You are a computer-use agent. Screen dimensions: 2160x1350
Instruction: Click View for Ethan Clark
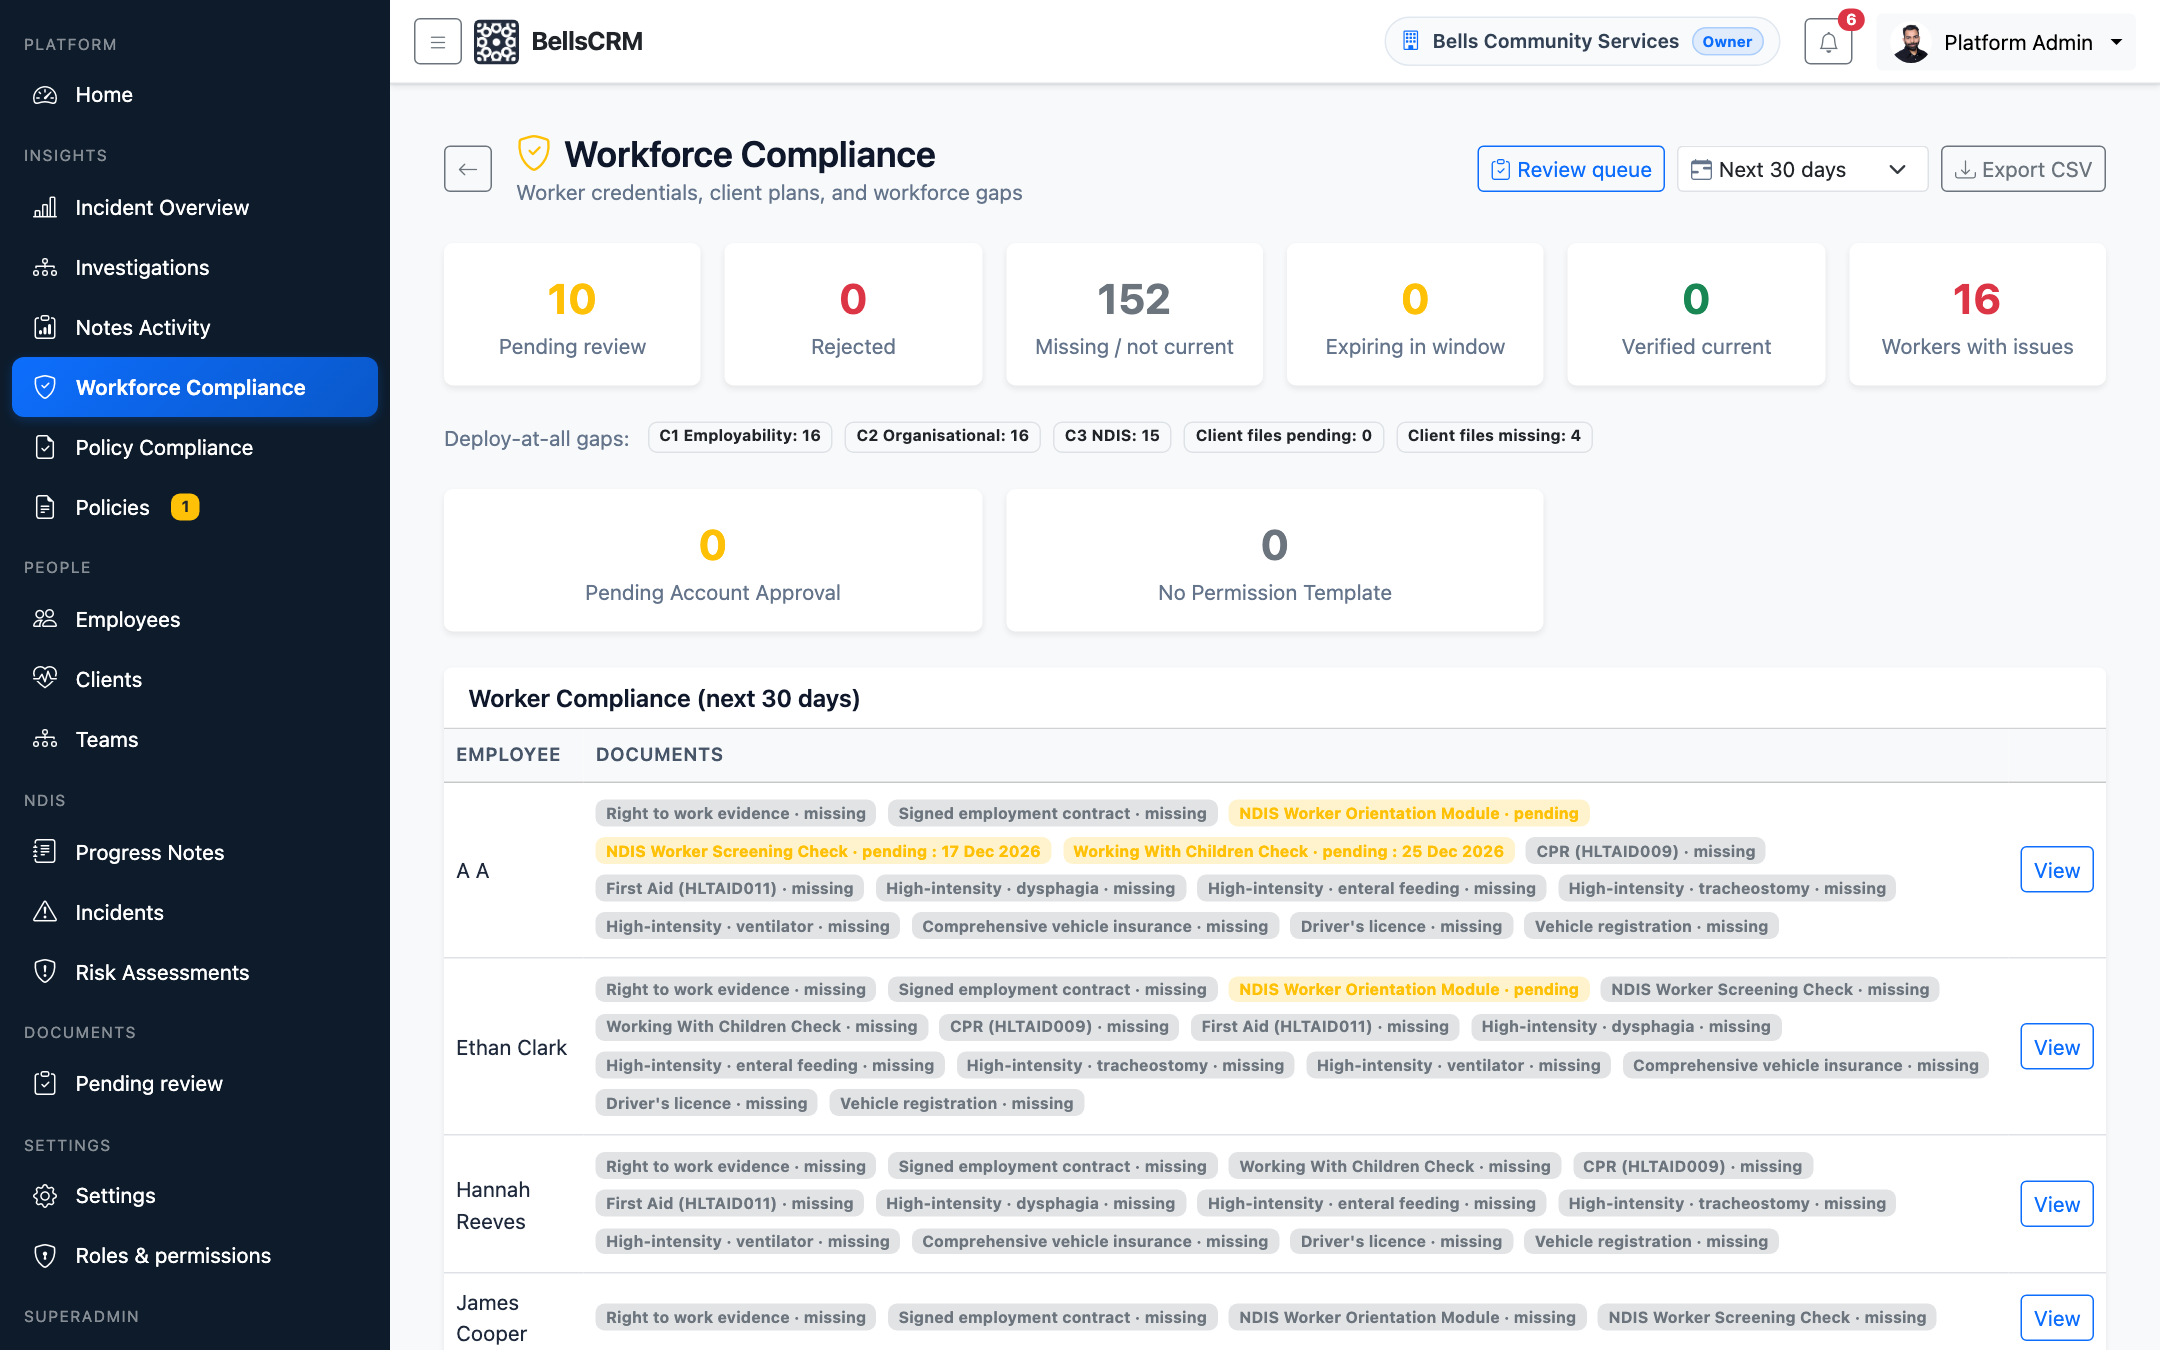[2057, 1047]
